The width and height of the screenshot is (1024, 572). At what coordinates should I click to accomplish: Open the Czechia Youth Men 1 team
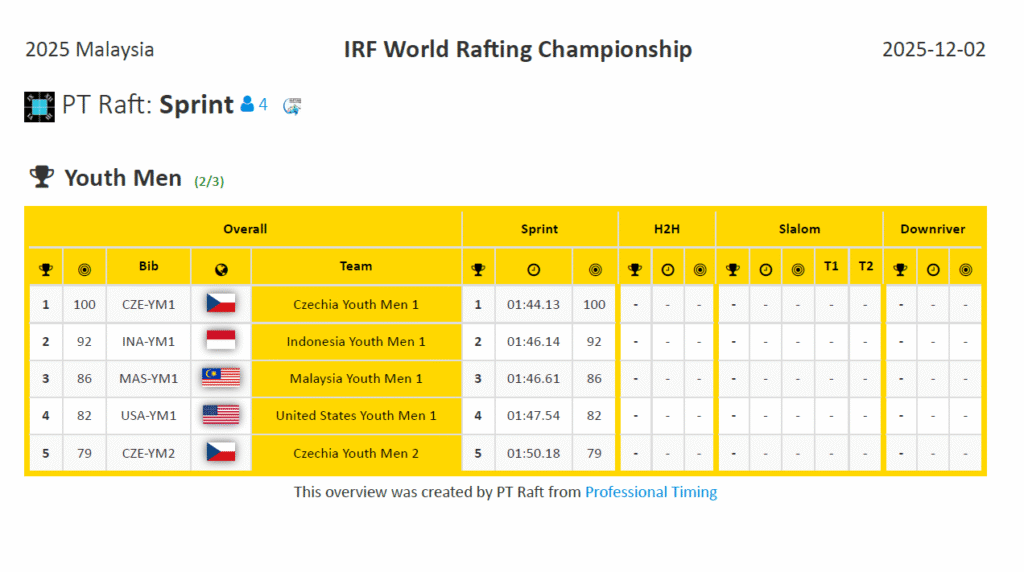pos(356,304)
